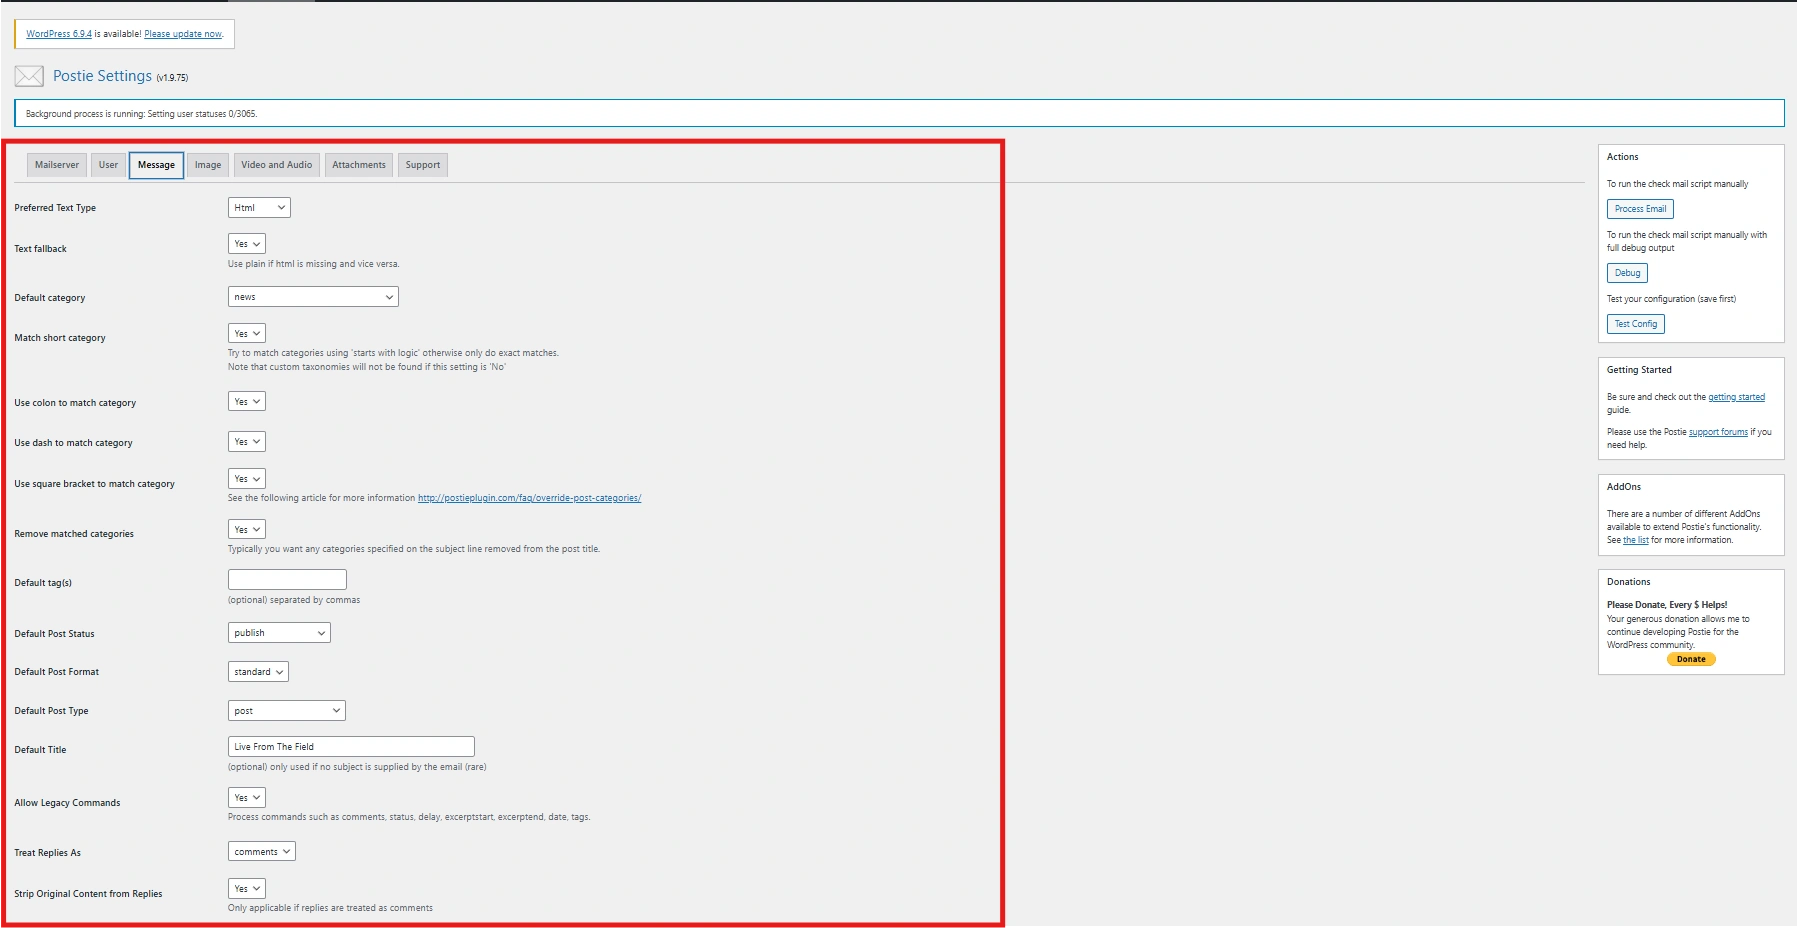Change Remove matched categories dropdown

point(247,529)
